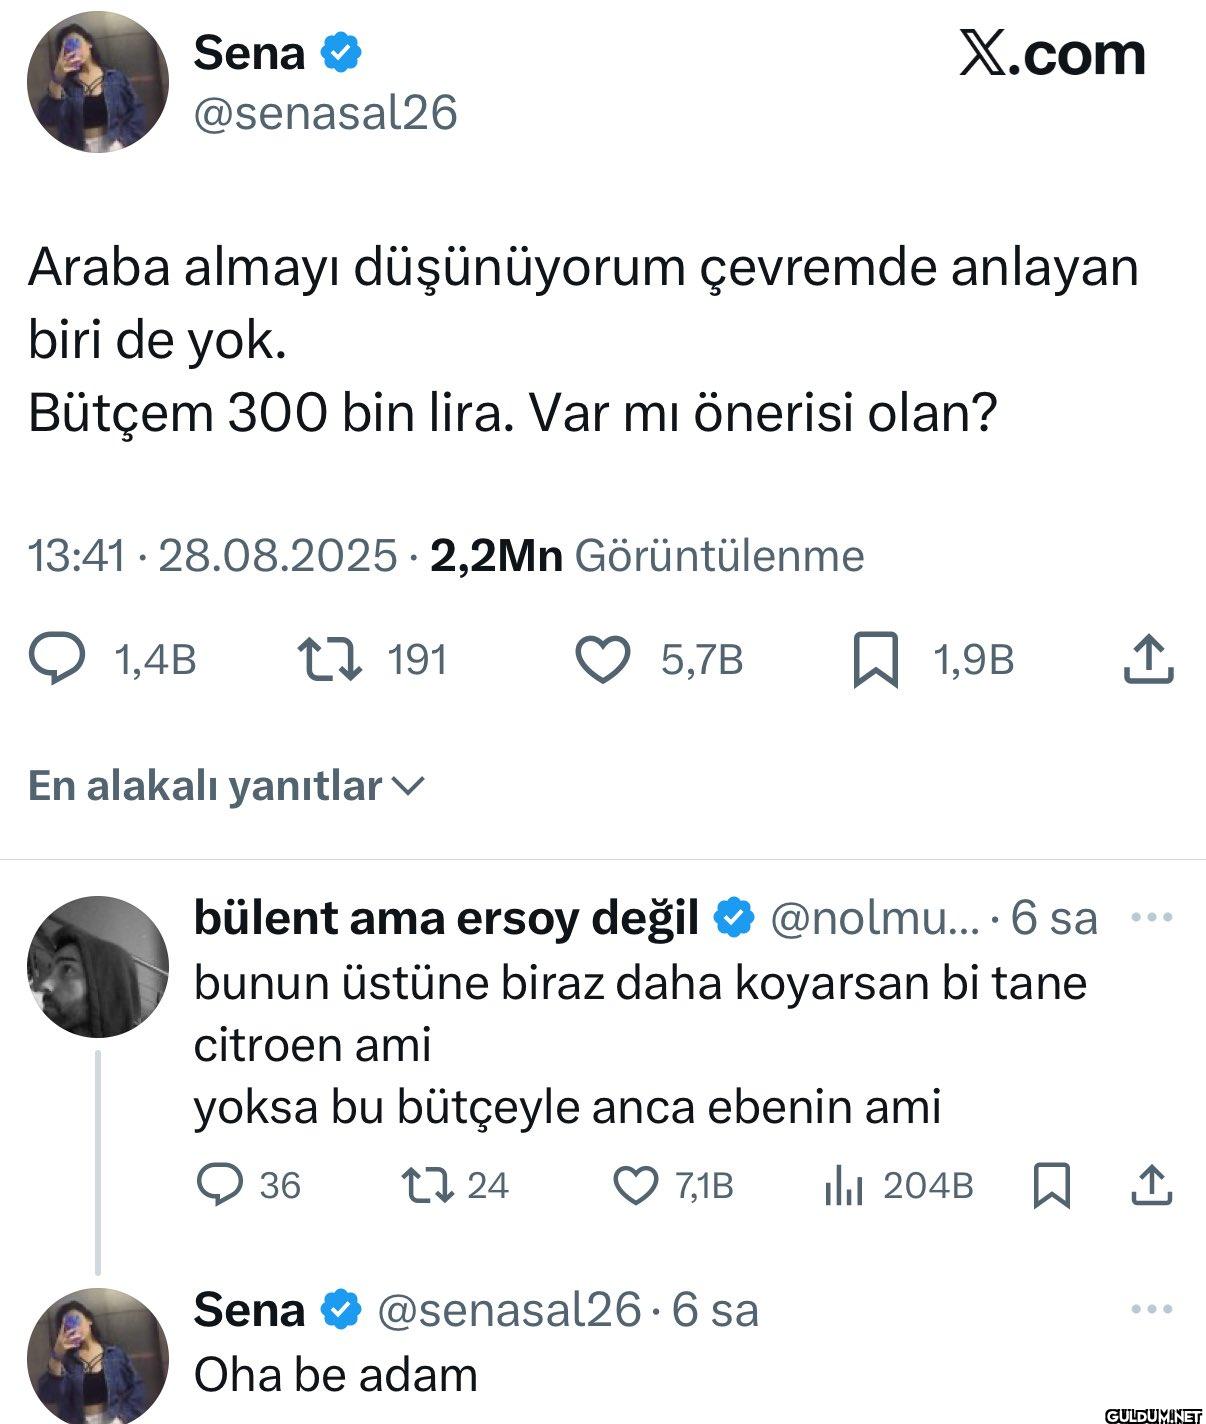Viewport: 1206px width, 1424px height.
Task: Open the 2,2Mn Görüntülenme view count
Action: [x=646, y=556]
